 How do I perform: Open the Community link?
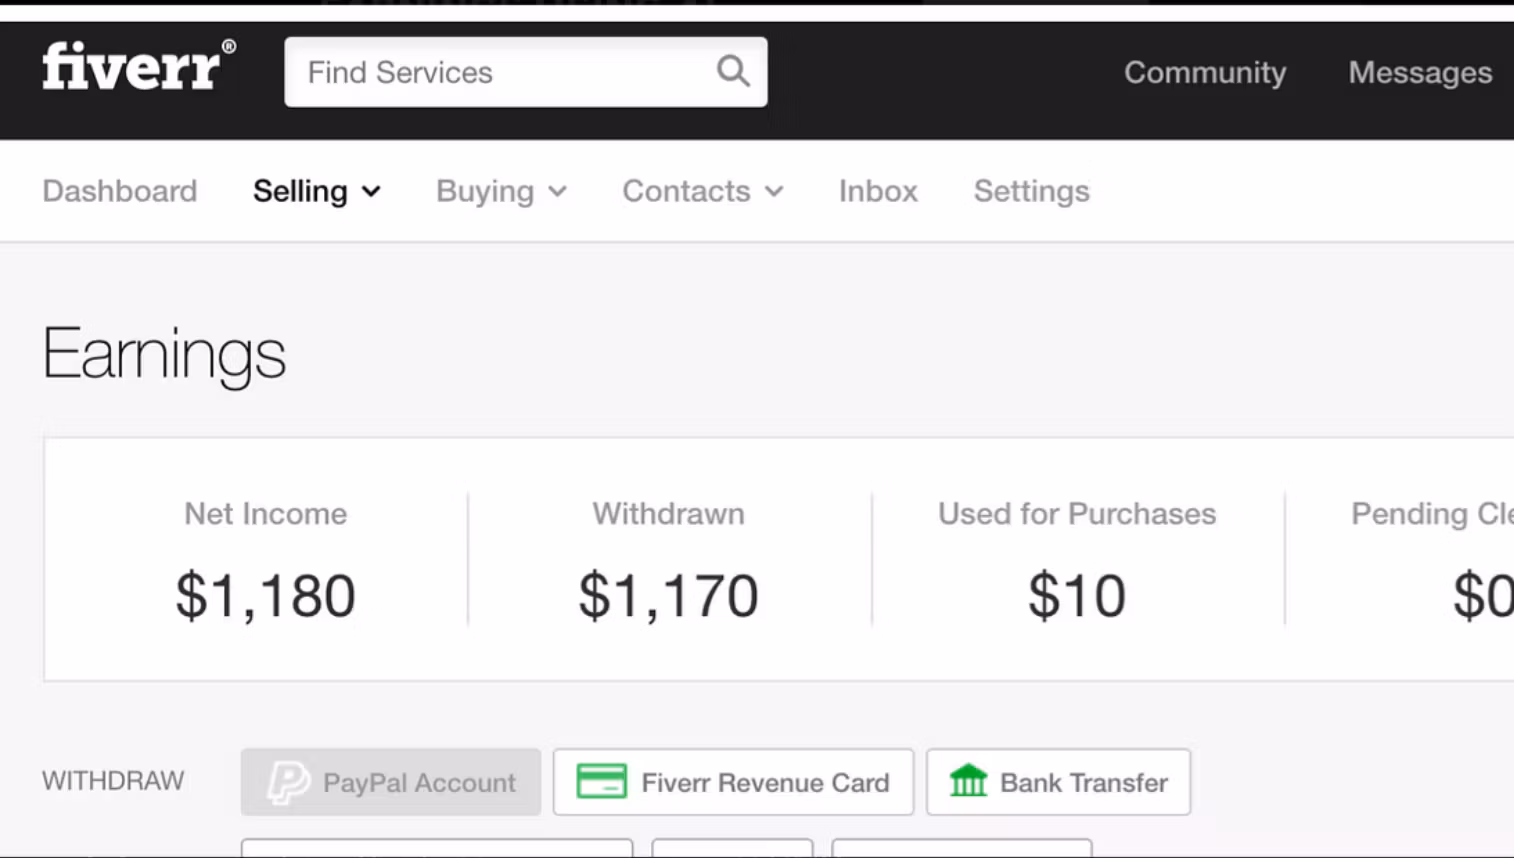[1205, 72]
